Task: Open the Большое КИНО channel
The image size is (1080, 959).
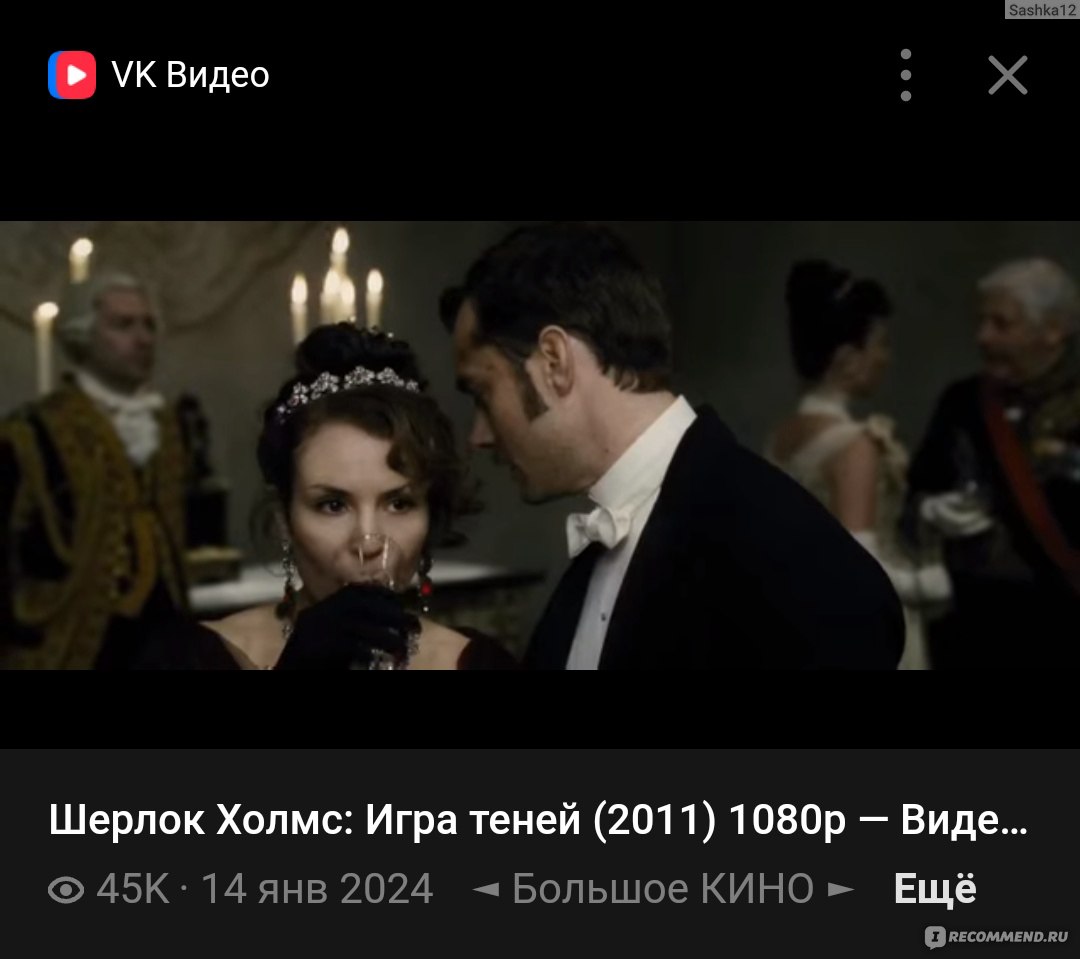Action: tap(663, 889)
